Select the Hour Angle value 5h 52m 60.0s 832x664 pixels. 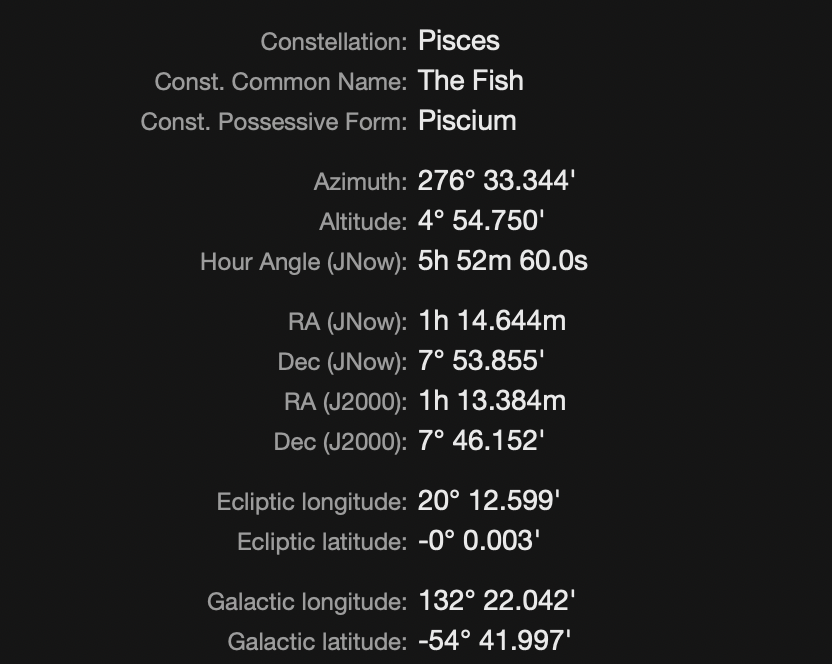pyautogui.click(x=503, y=261)
